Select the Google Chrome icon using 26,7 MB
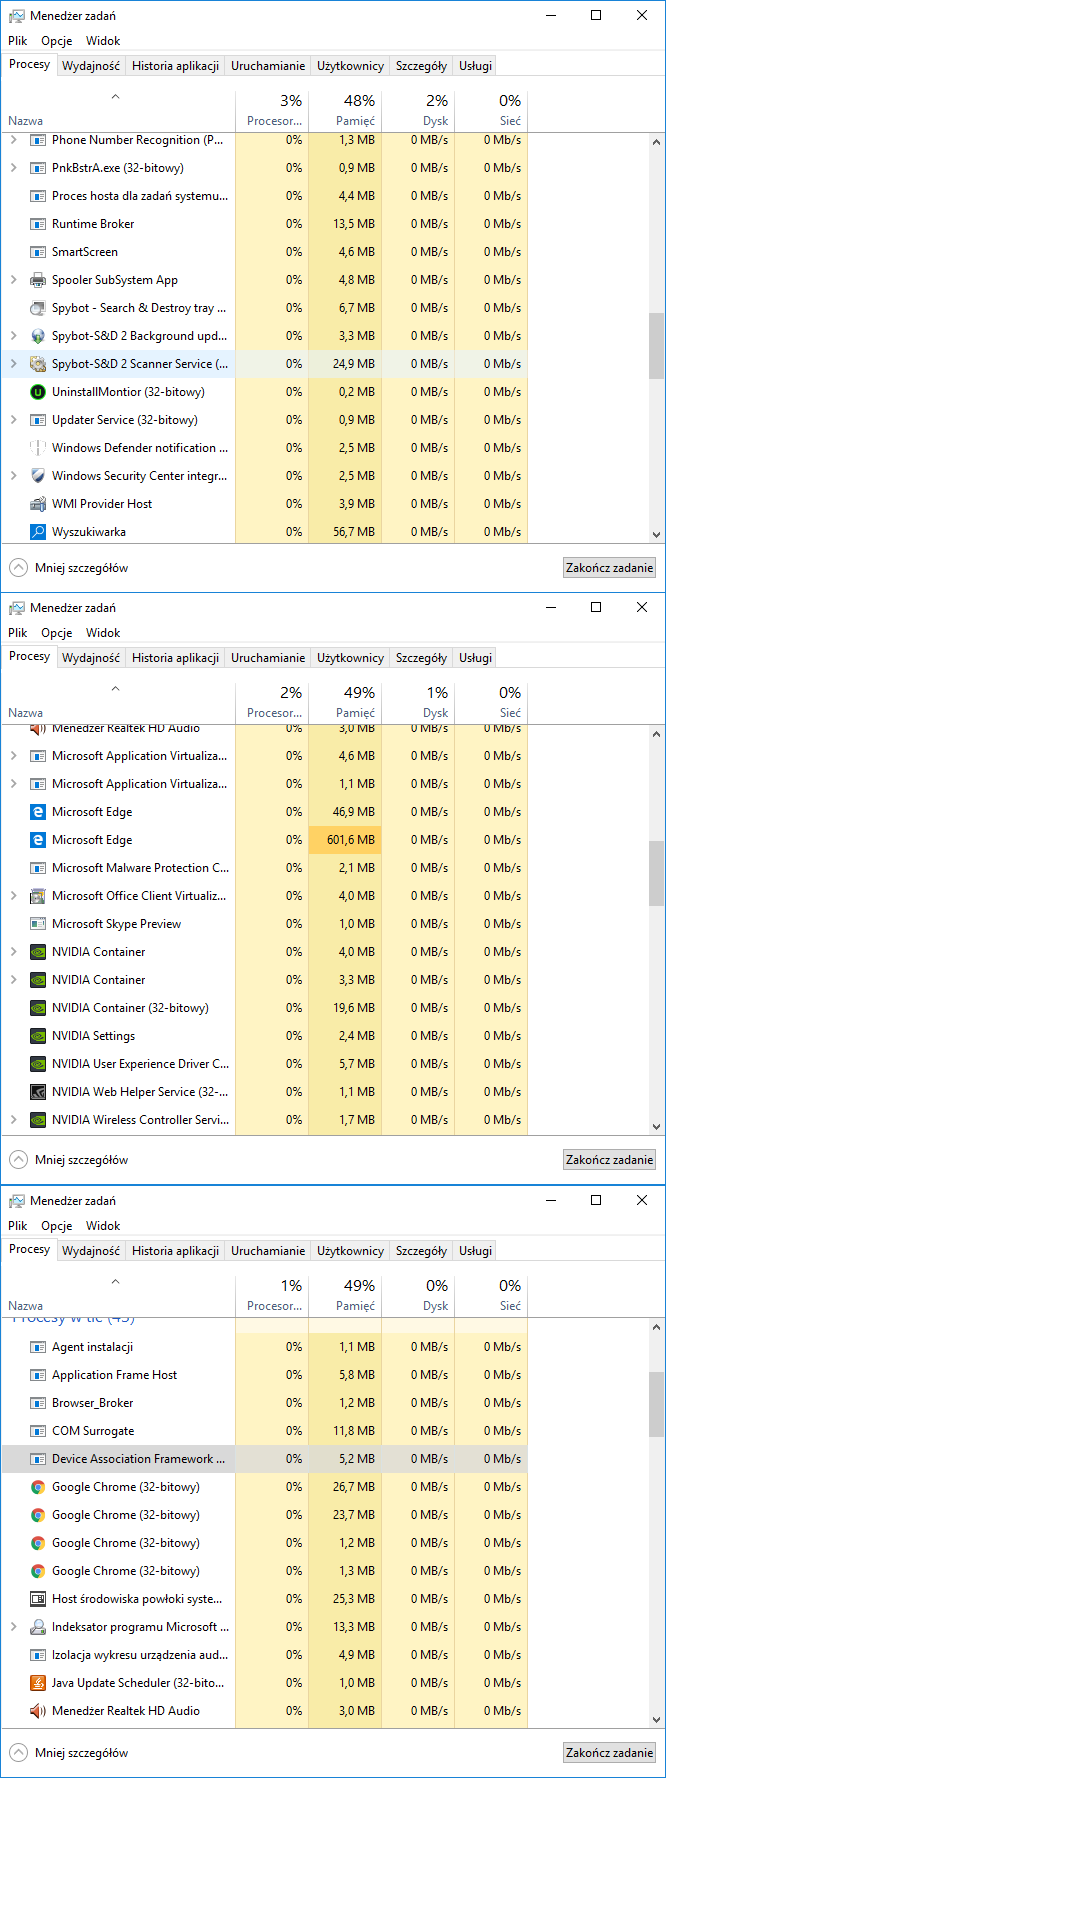 [38, 1487]
